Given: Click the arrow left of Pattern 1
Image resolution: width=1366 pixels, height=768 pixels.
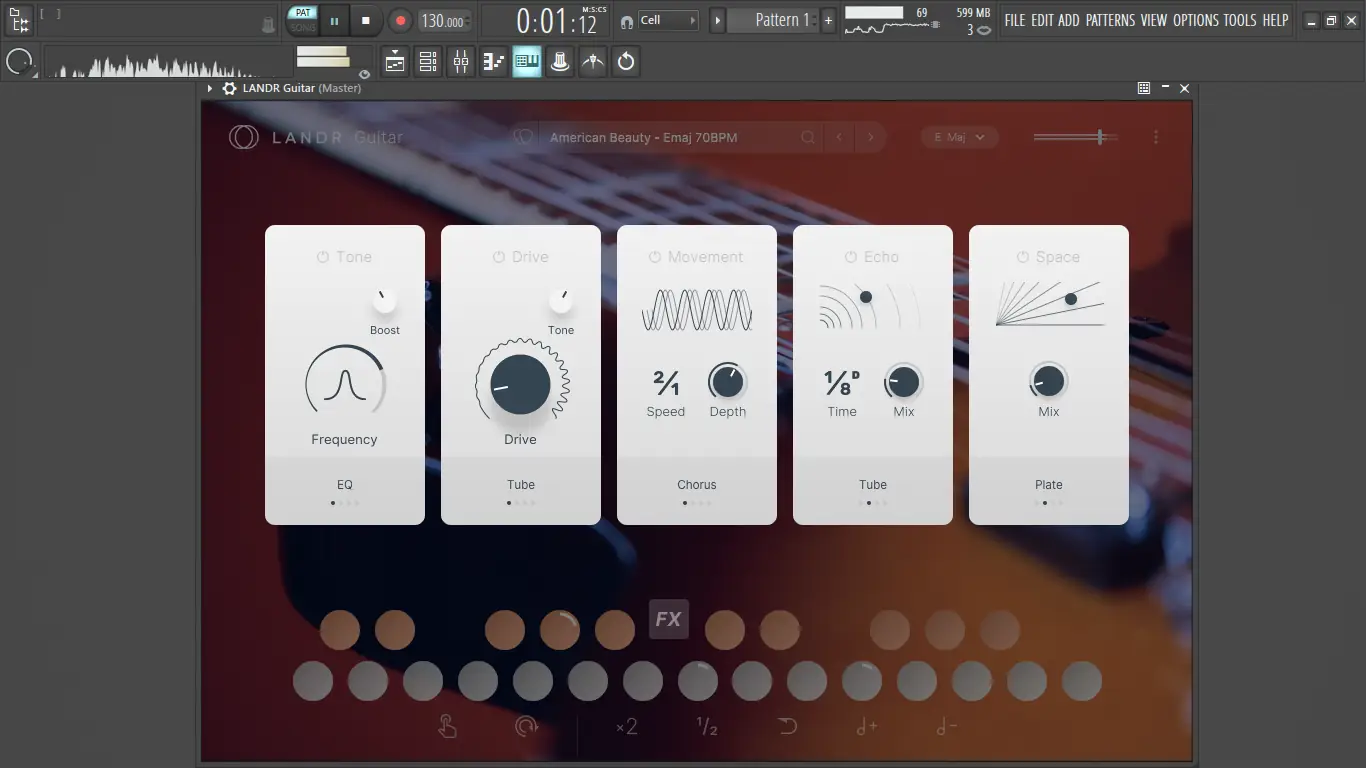Looking at the screenshot, I should click(x=717, y=20).
